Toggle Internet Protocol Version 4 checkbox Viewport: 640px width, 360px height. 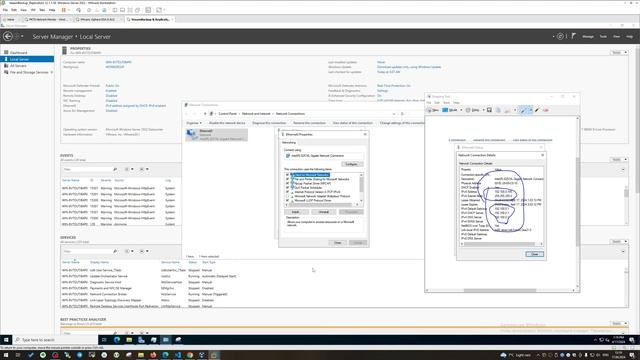point(287,192)
